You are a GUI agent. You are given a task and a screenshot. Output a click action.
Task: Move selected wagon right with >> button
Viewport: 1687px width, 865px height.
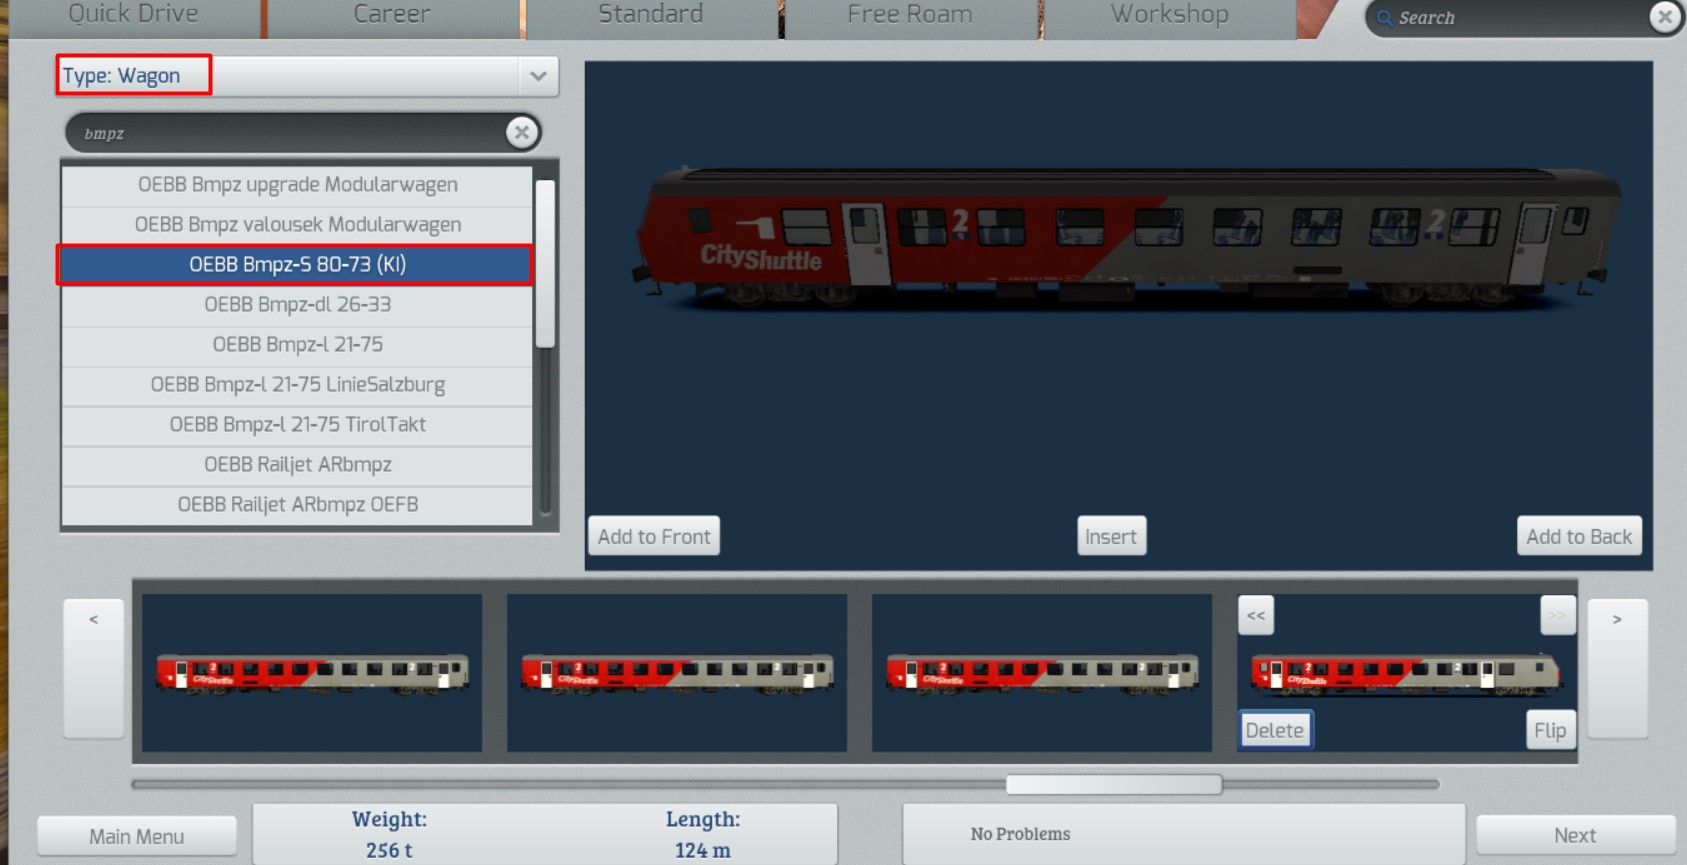click(x=1557, y=615)
